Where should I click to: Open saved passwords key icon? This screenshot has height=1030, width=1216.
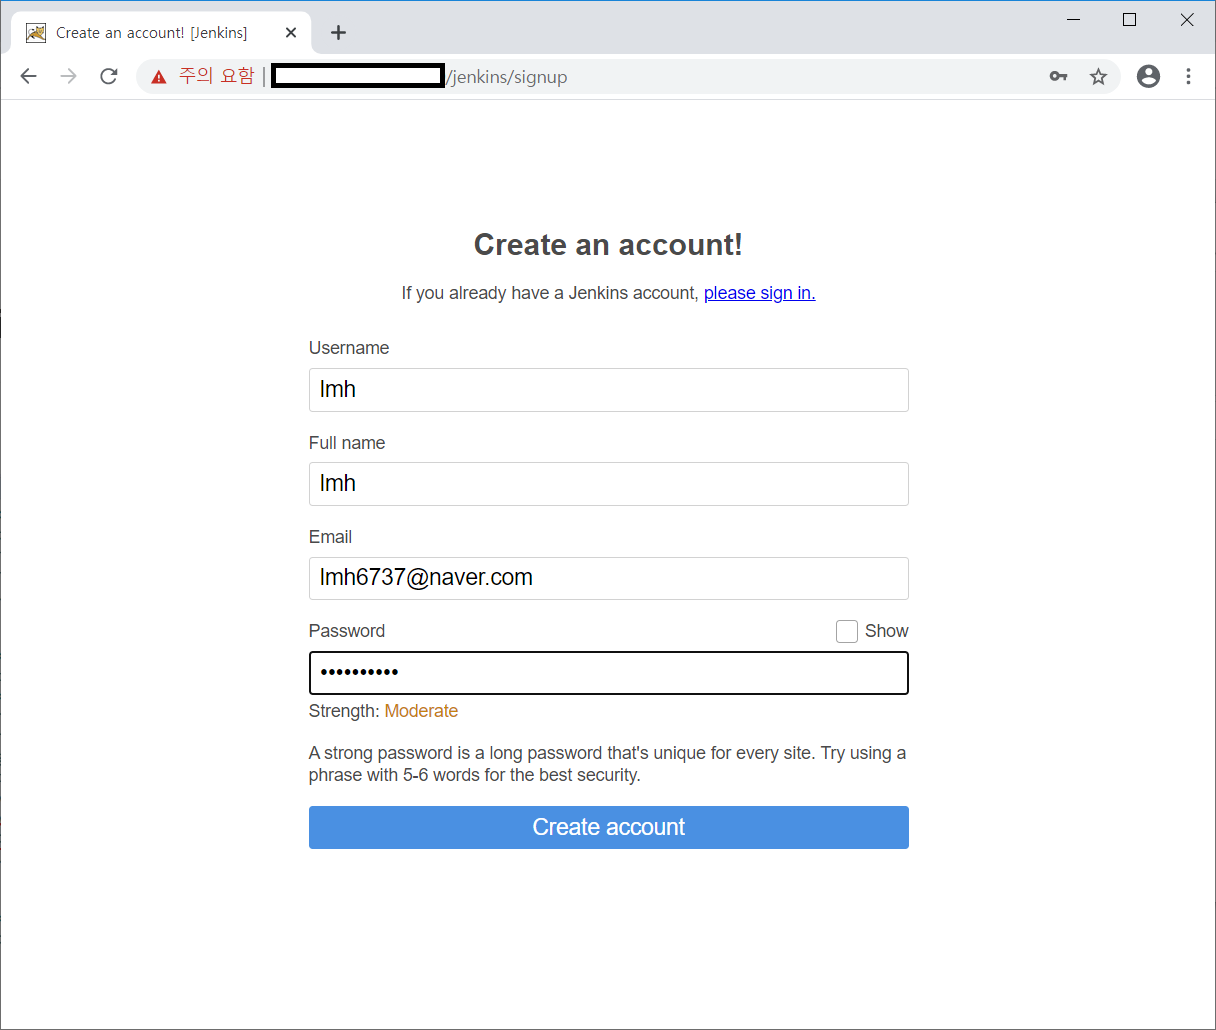(1058, 77)
